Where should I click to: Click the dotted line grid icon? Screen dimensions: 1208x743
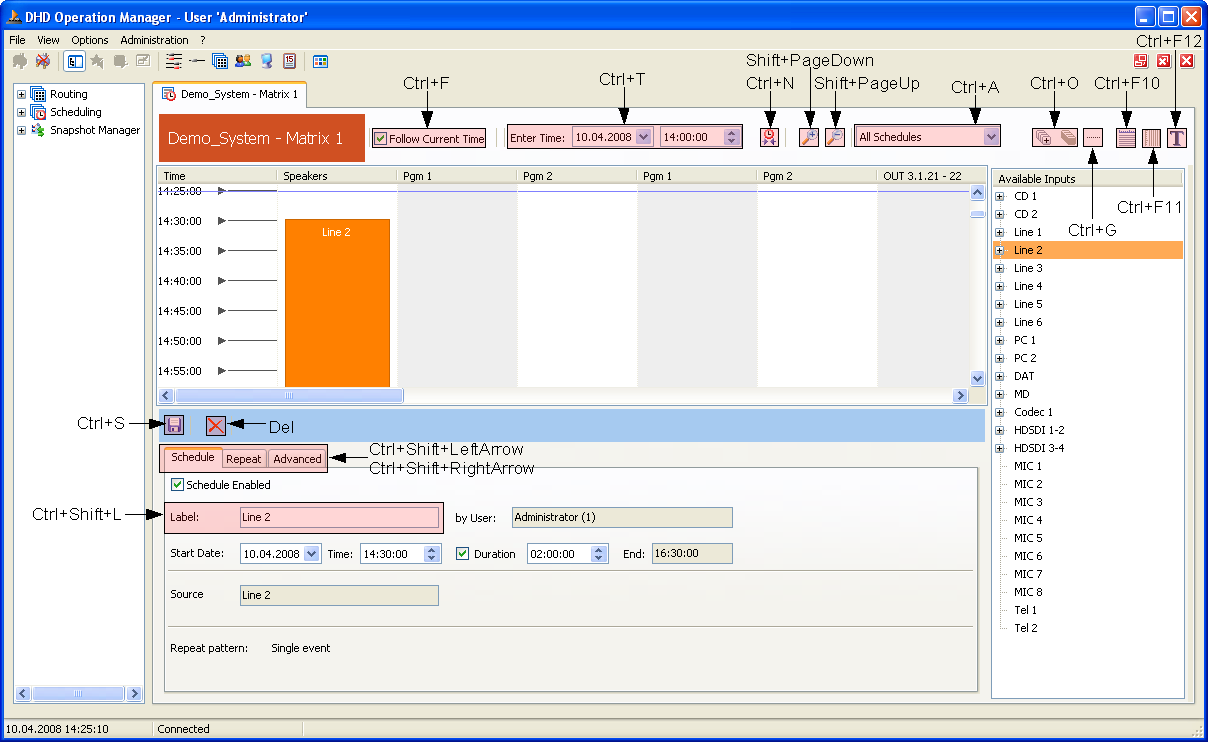pyautogui.click(x=1093, y=138)
